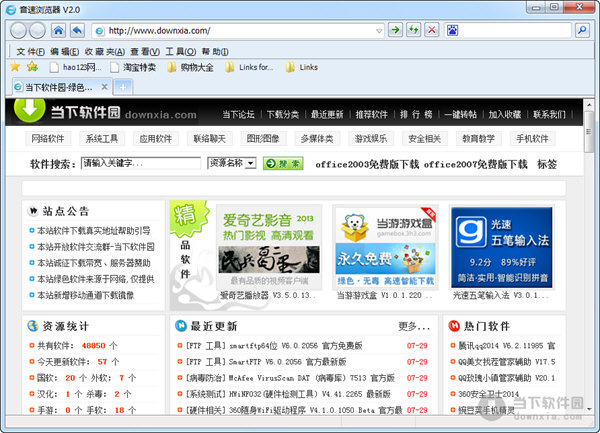The height and width of the screenshot is (433, 600).
Task: Open the 下载分类 nav link
Action: [x=283, y=114]
